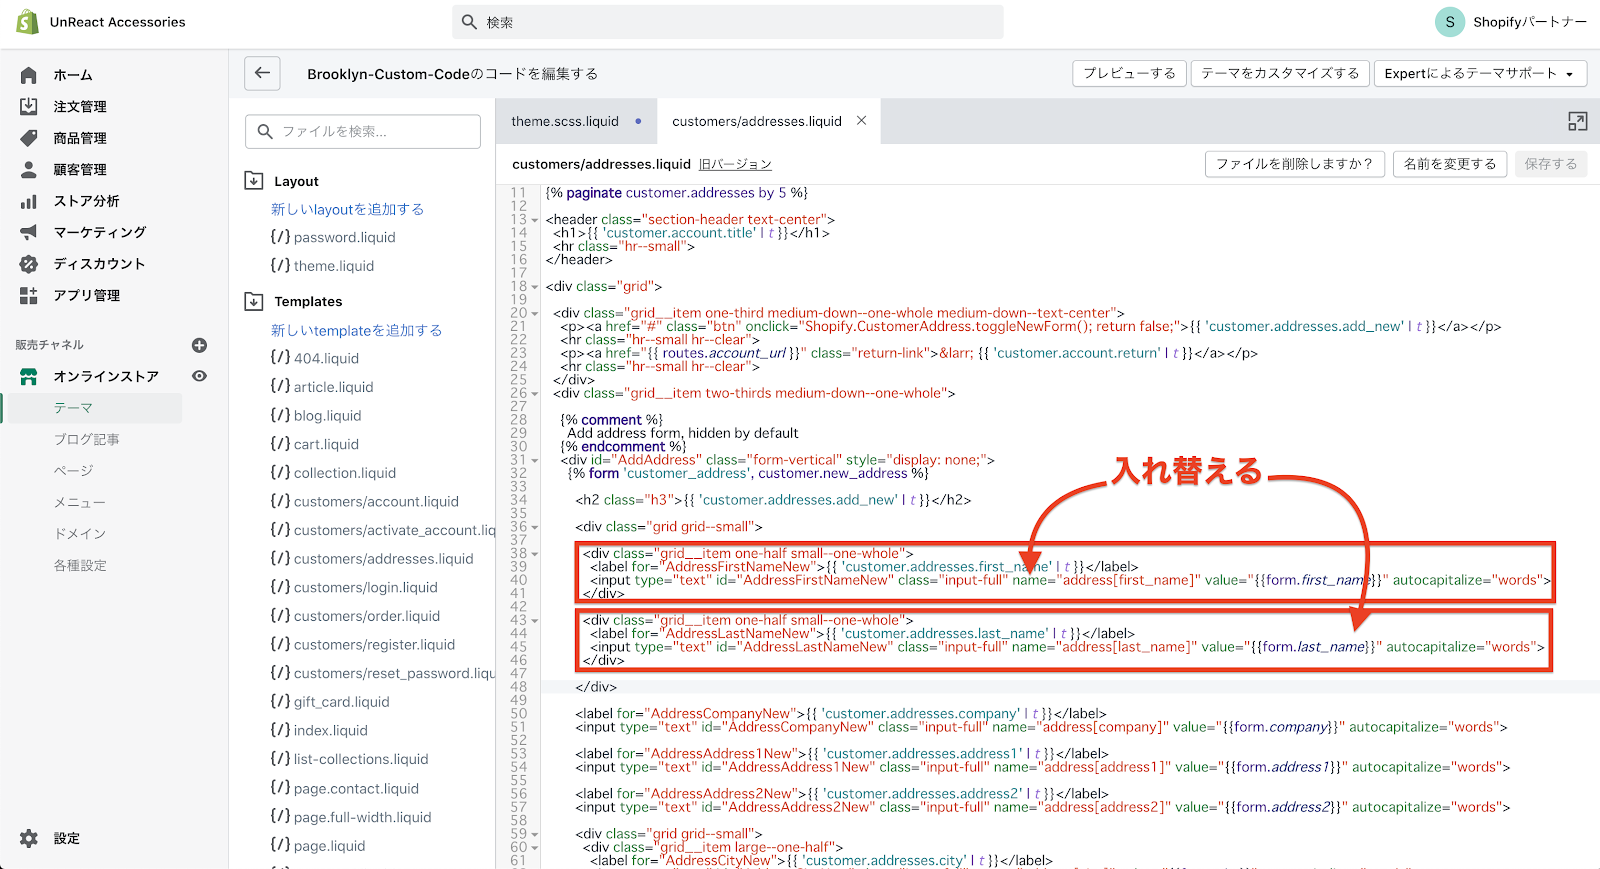The height and width of the screenshot is (869, 1600).
Task: Click the back arrow button
Action: pos(262,73)
